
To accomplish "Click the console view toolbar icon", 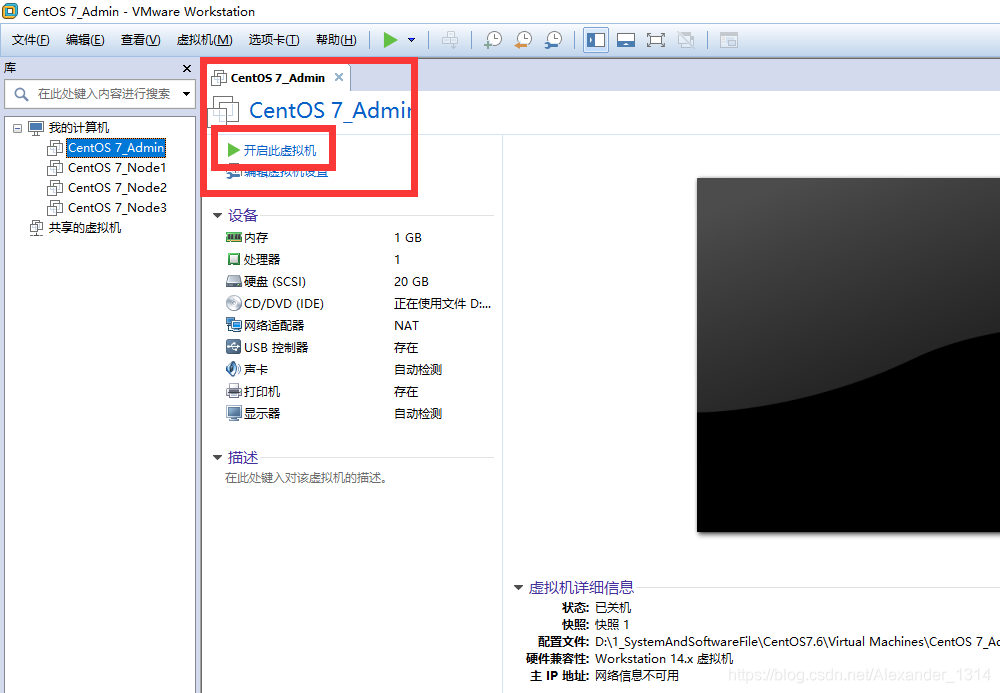I will [x=728, y=40].
